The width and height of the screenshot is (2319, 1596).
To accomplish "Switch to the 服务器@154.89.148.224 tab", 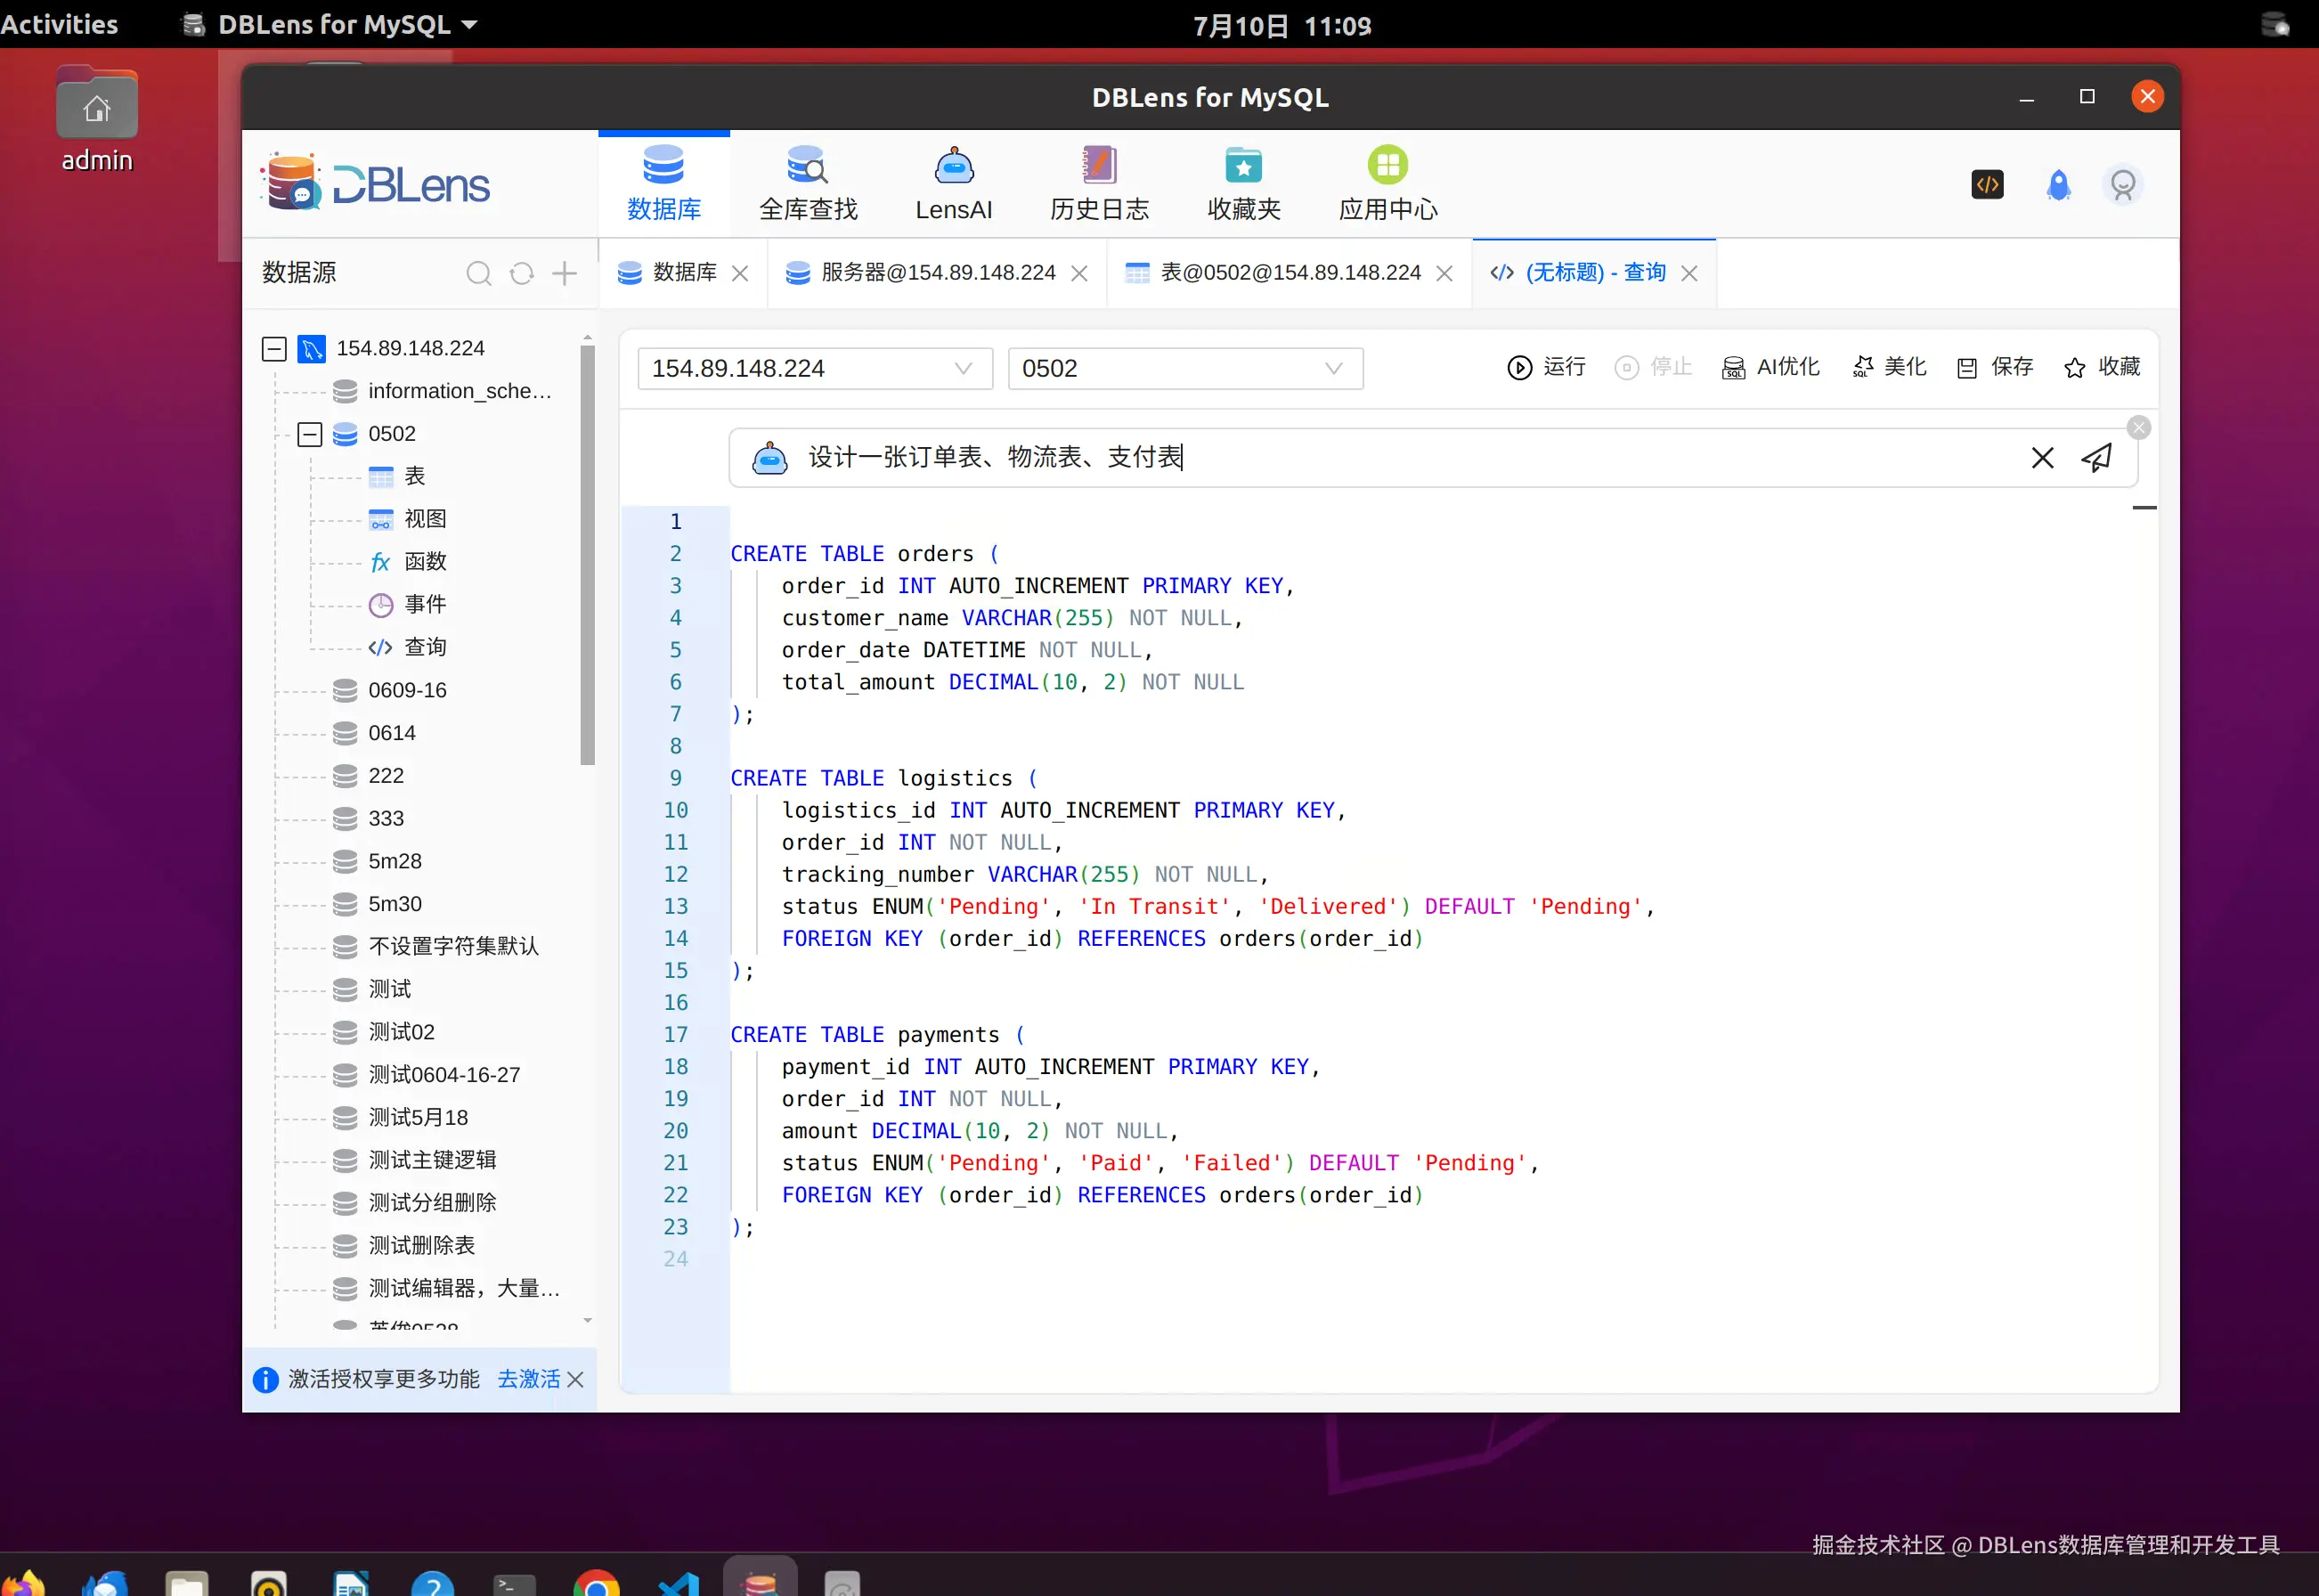I will [x=935, y=272].
